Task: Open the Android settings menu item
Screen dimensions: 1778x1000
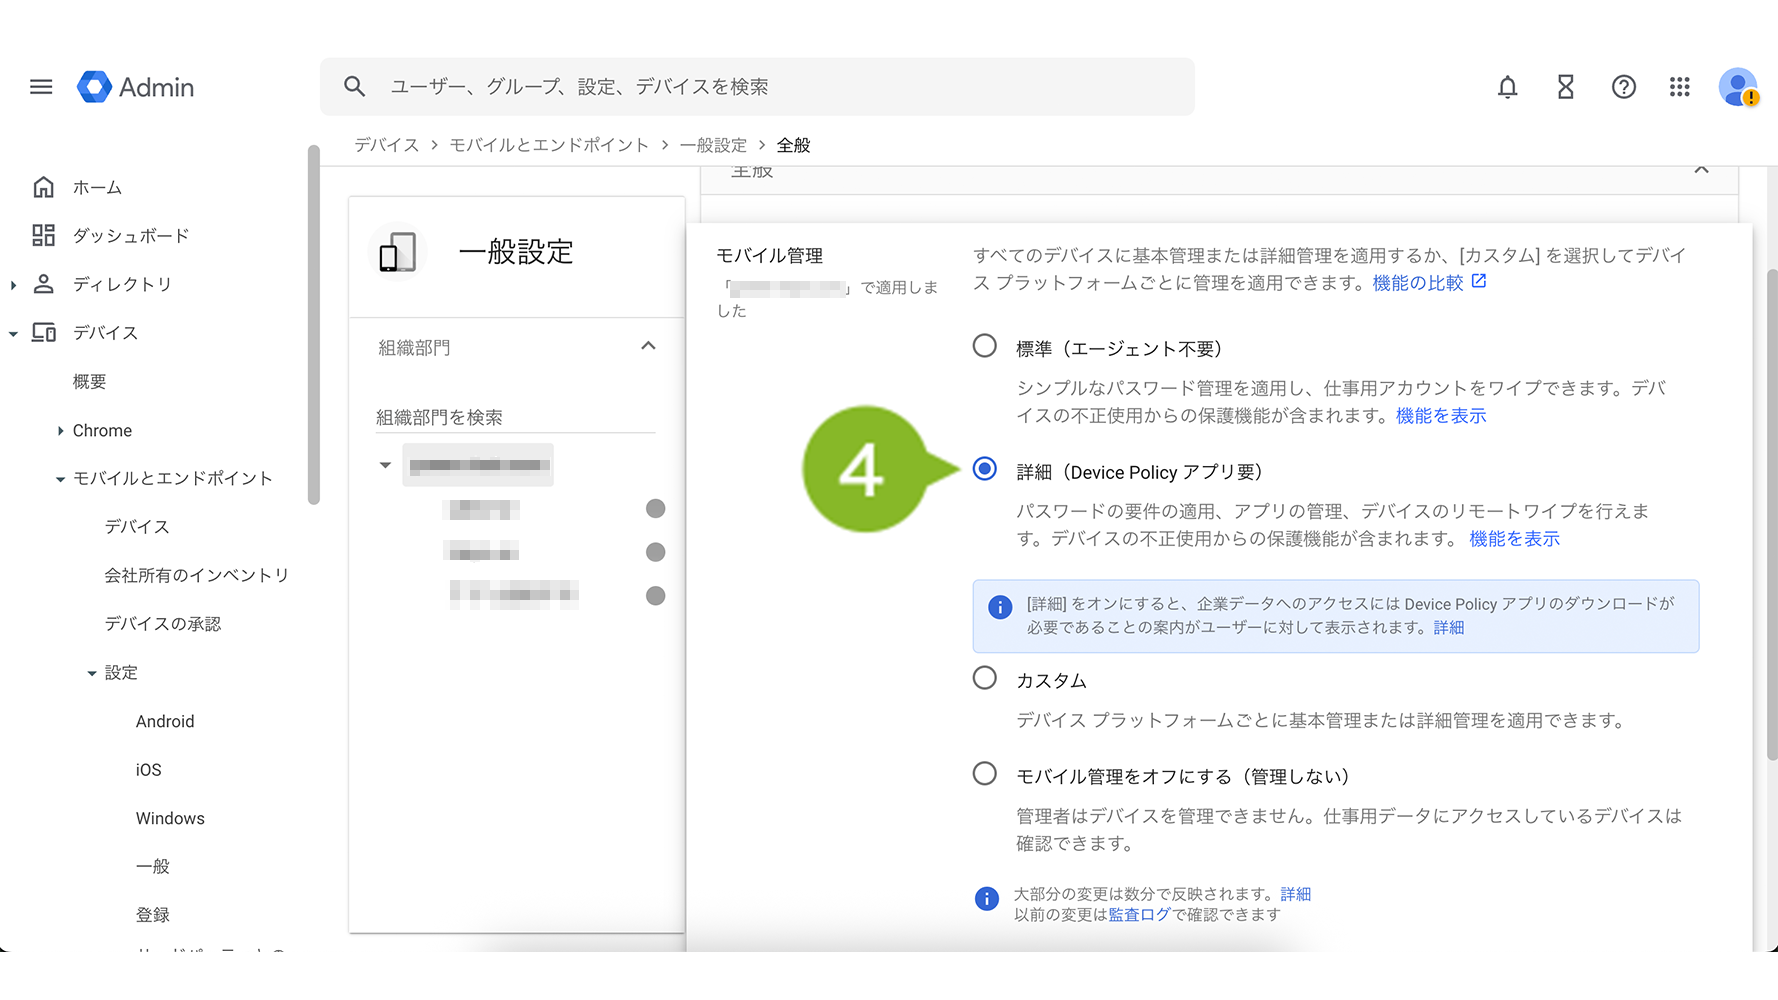Action: pos(165,721)
